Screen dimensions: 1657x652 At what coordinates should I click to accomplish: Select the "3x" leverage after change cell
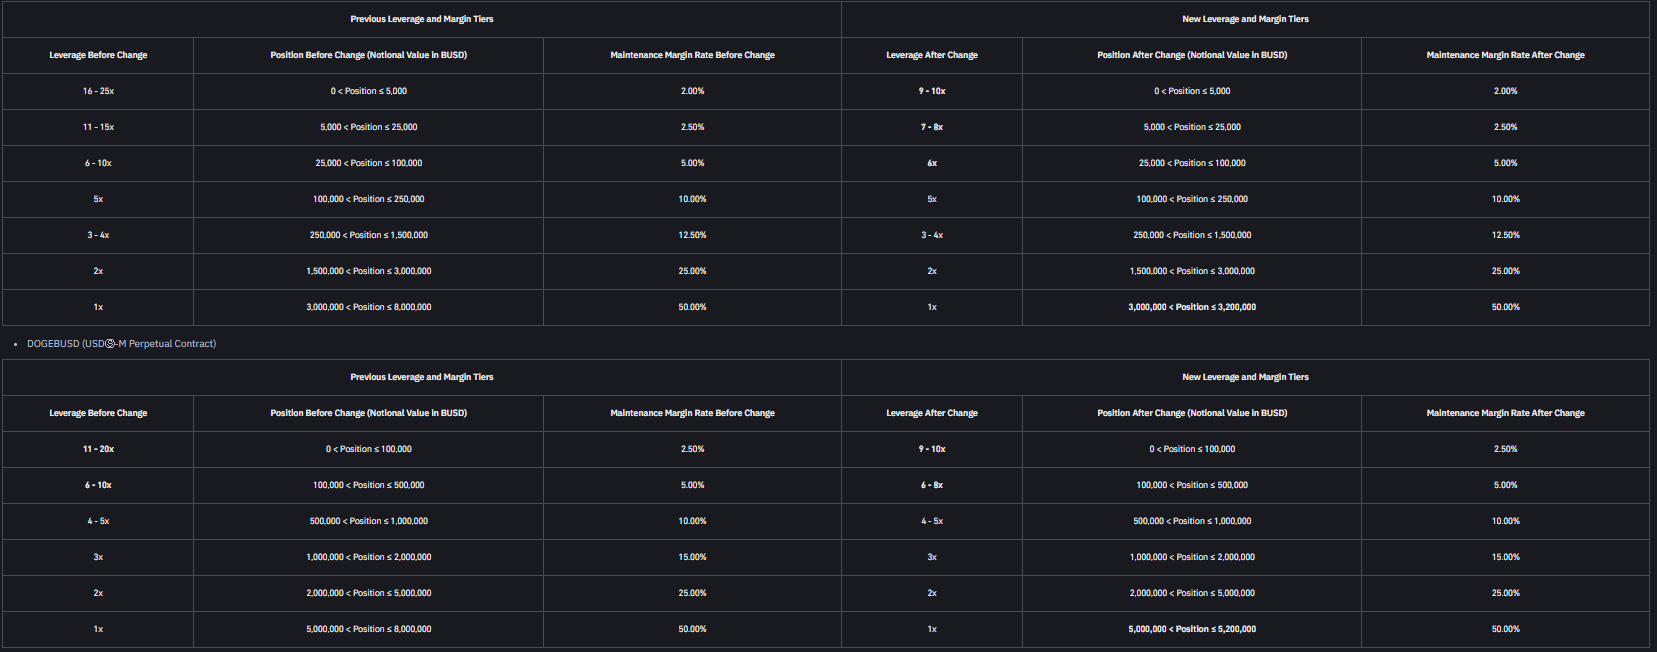[932, 557]
